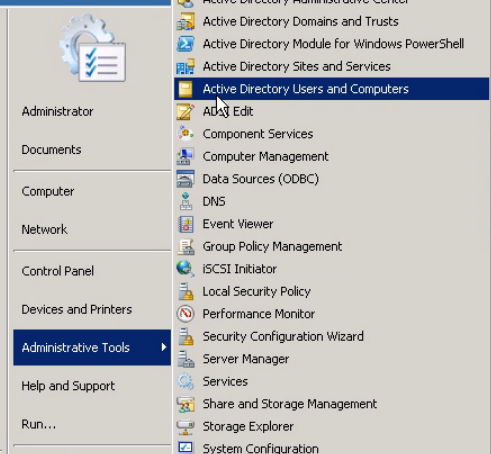
Task: Expand the Administrative Tools submenu arrow
Action: 164,347
